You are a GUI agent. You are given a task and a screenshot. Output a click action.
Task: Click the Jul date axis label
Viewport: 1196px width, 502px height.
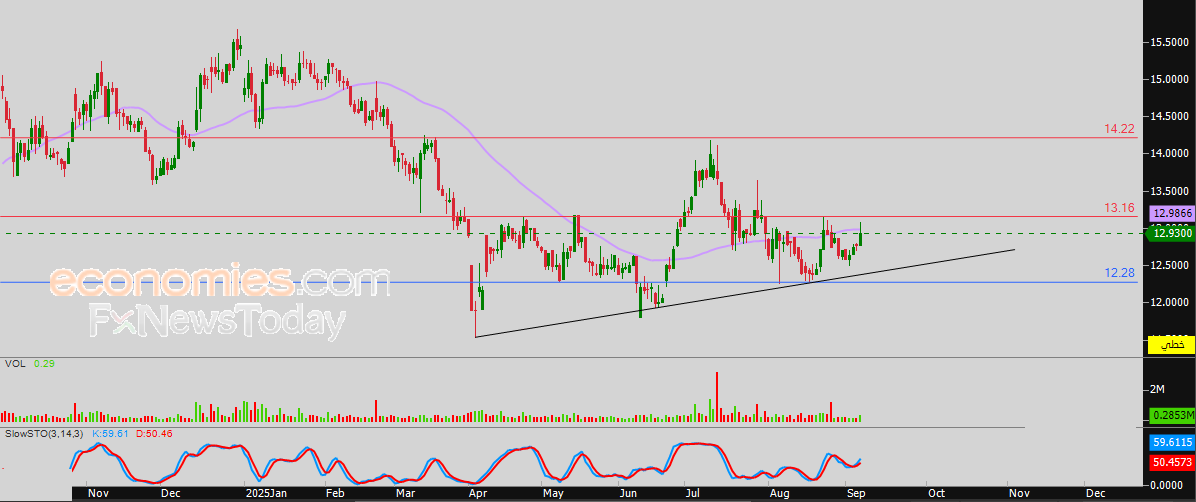pos(694,494)
